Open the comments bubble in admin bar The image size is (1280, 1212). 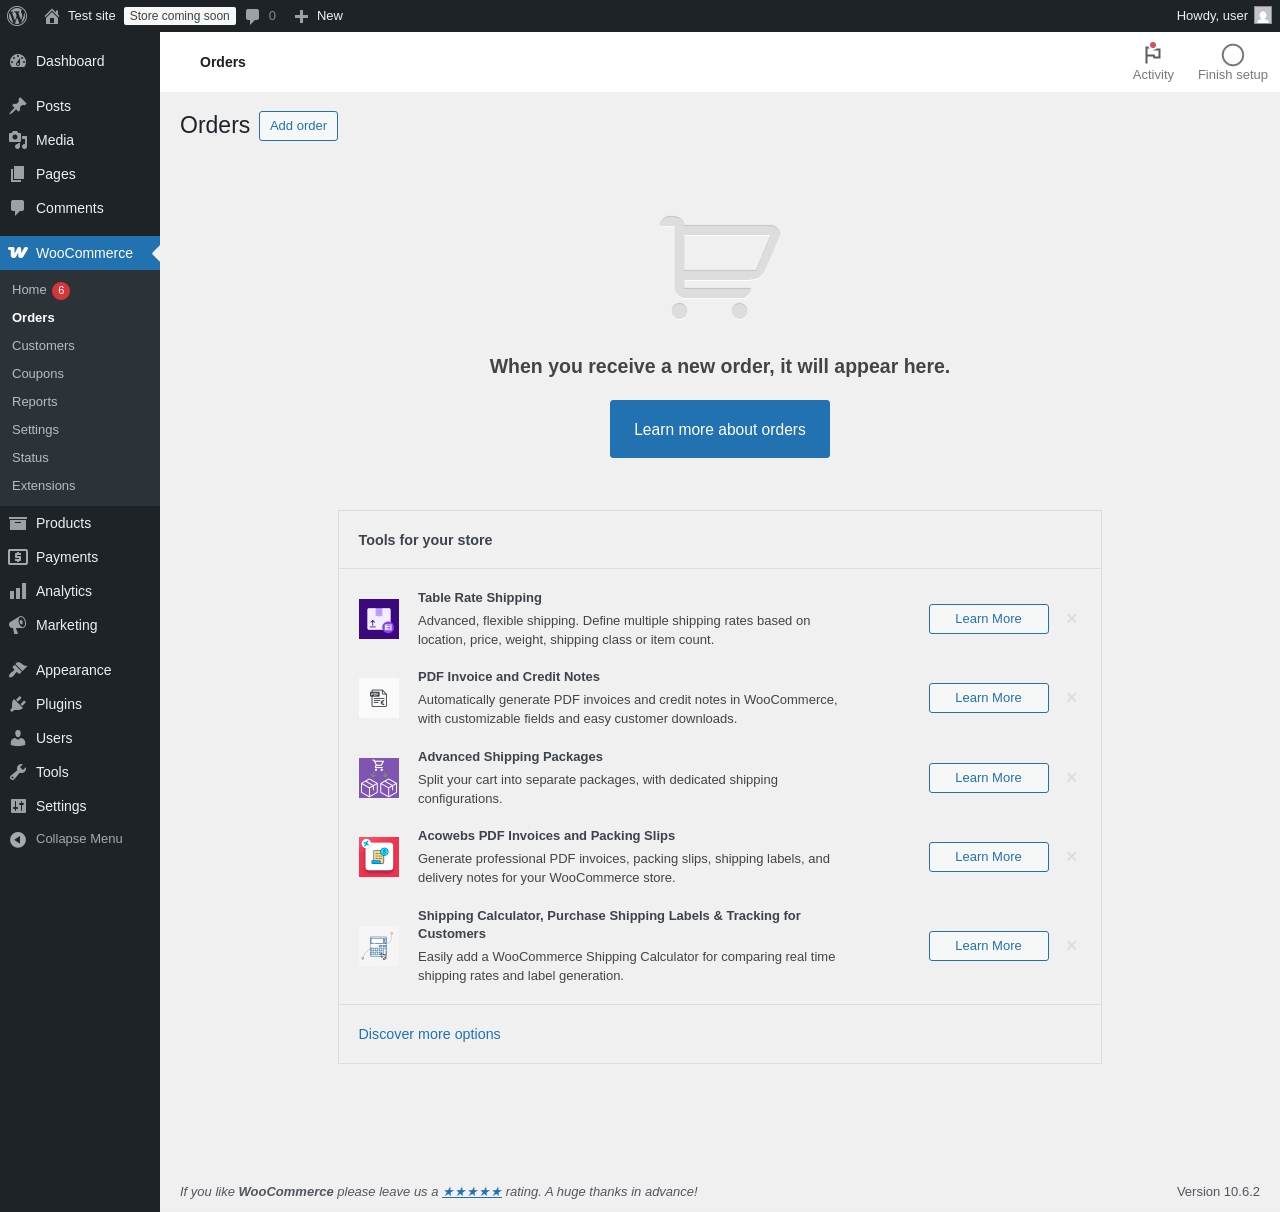pos(254,16)
